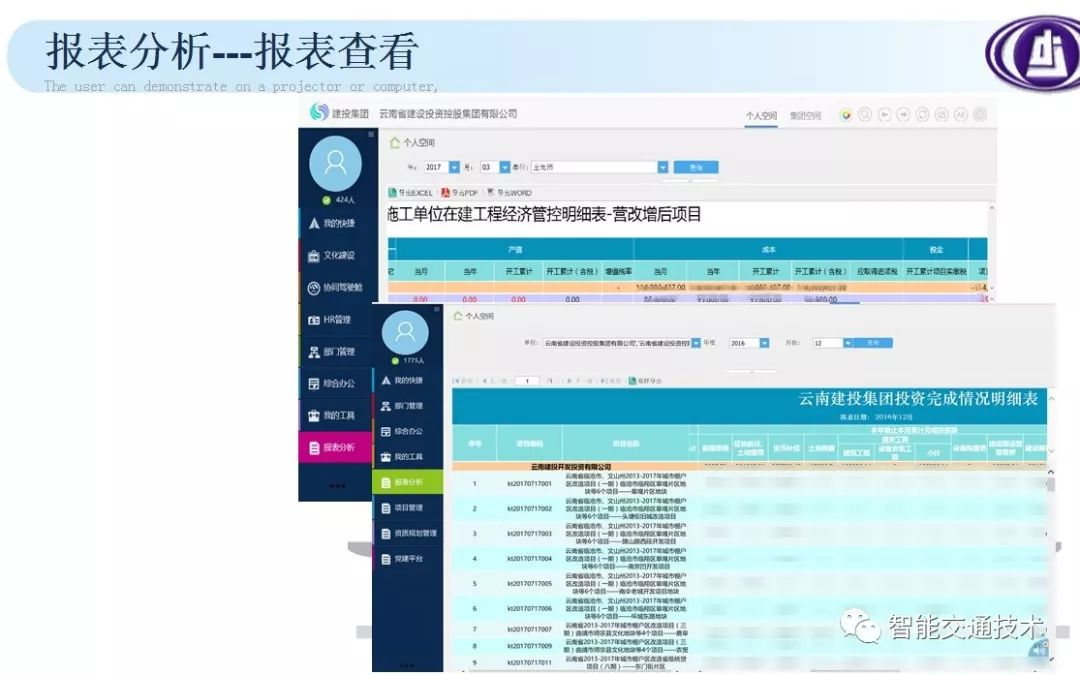Click the home icon beside 个人空间 in back window
The image size is (1080, 675).
point(395,143)
